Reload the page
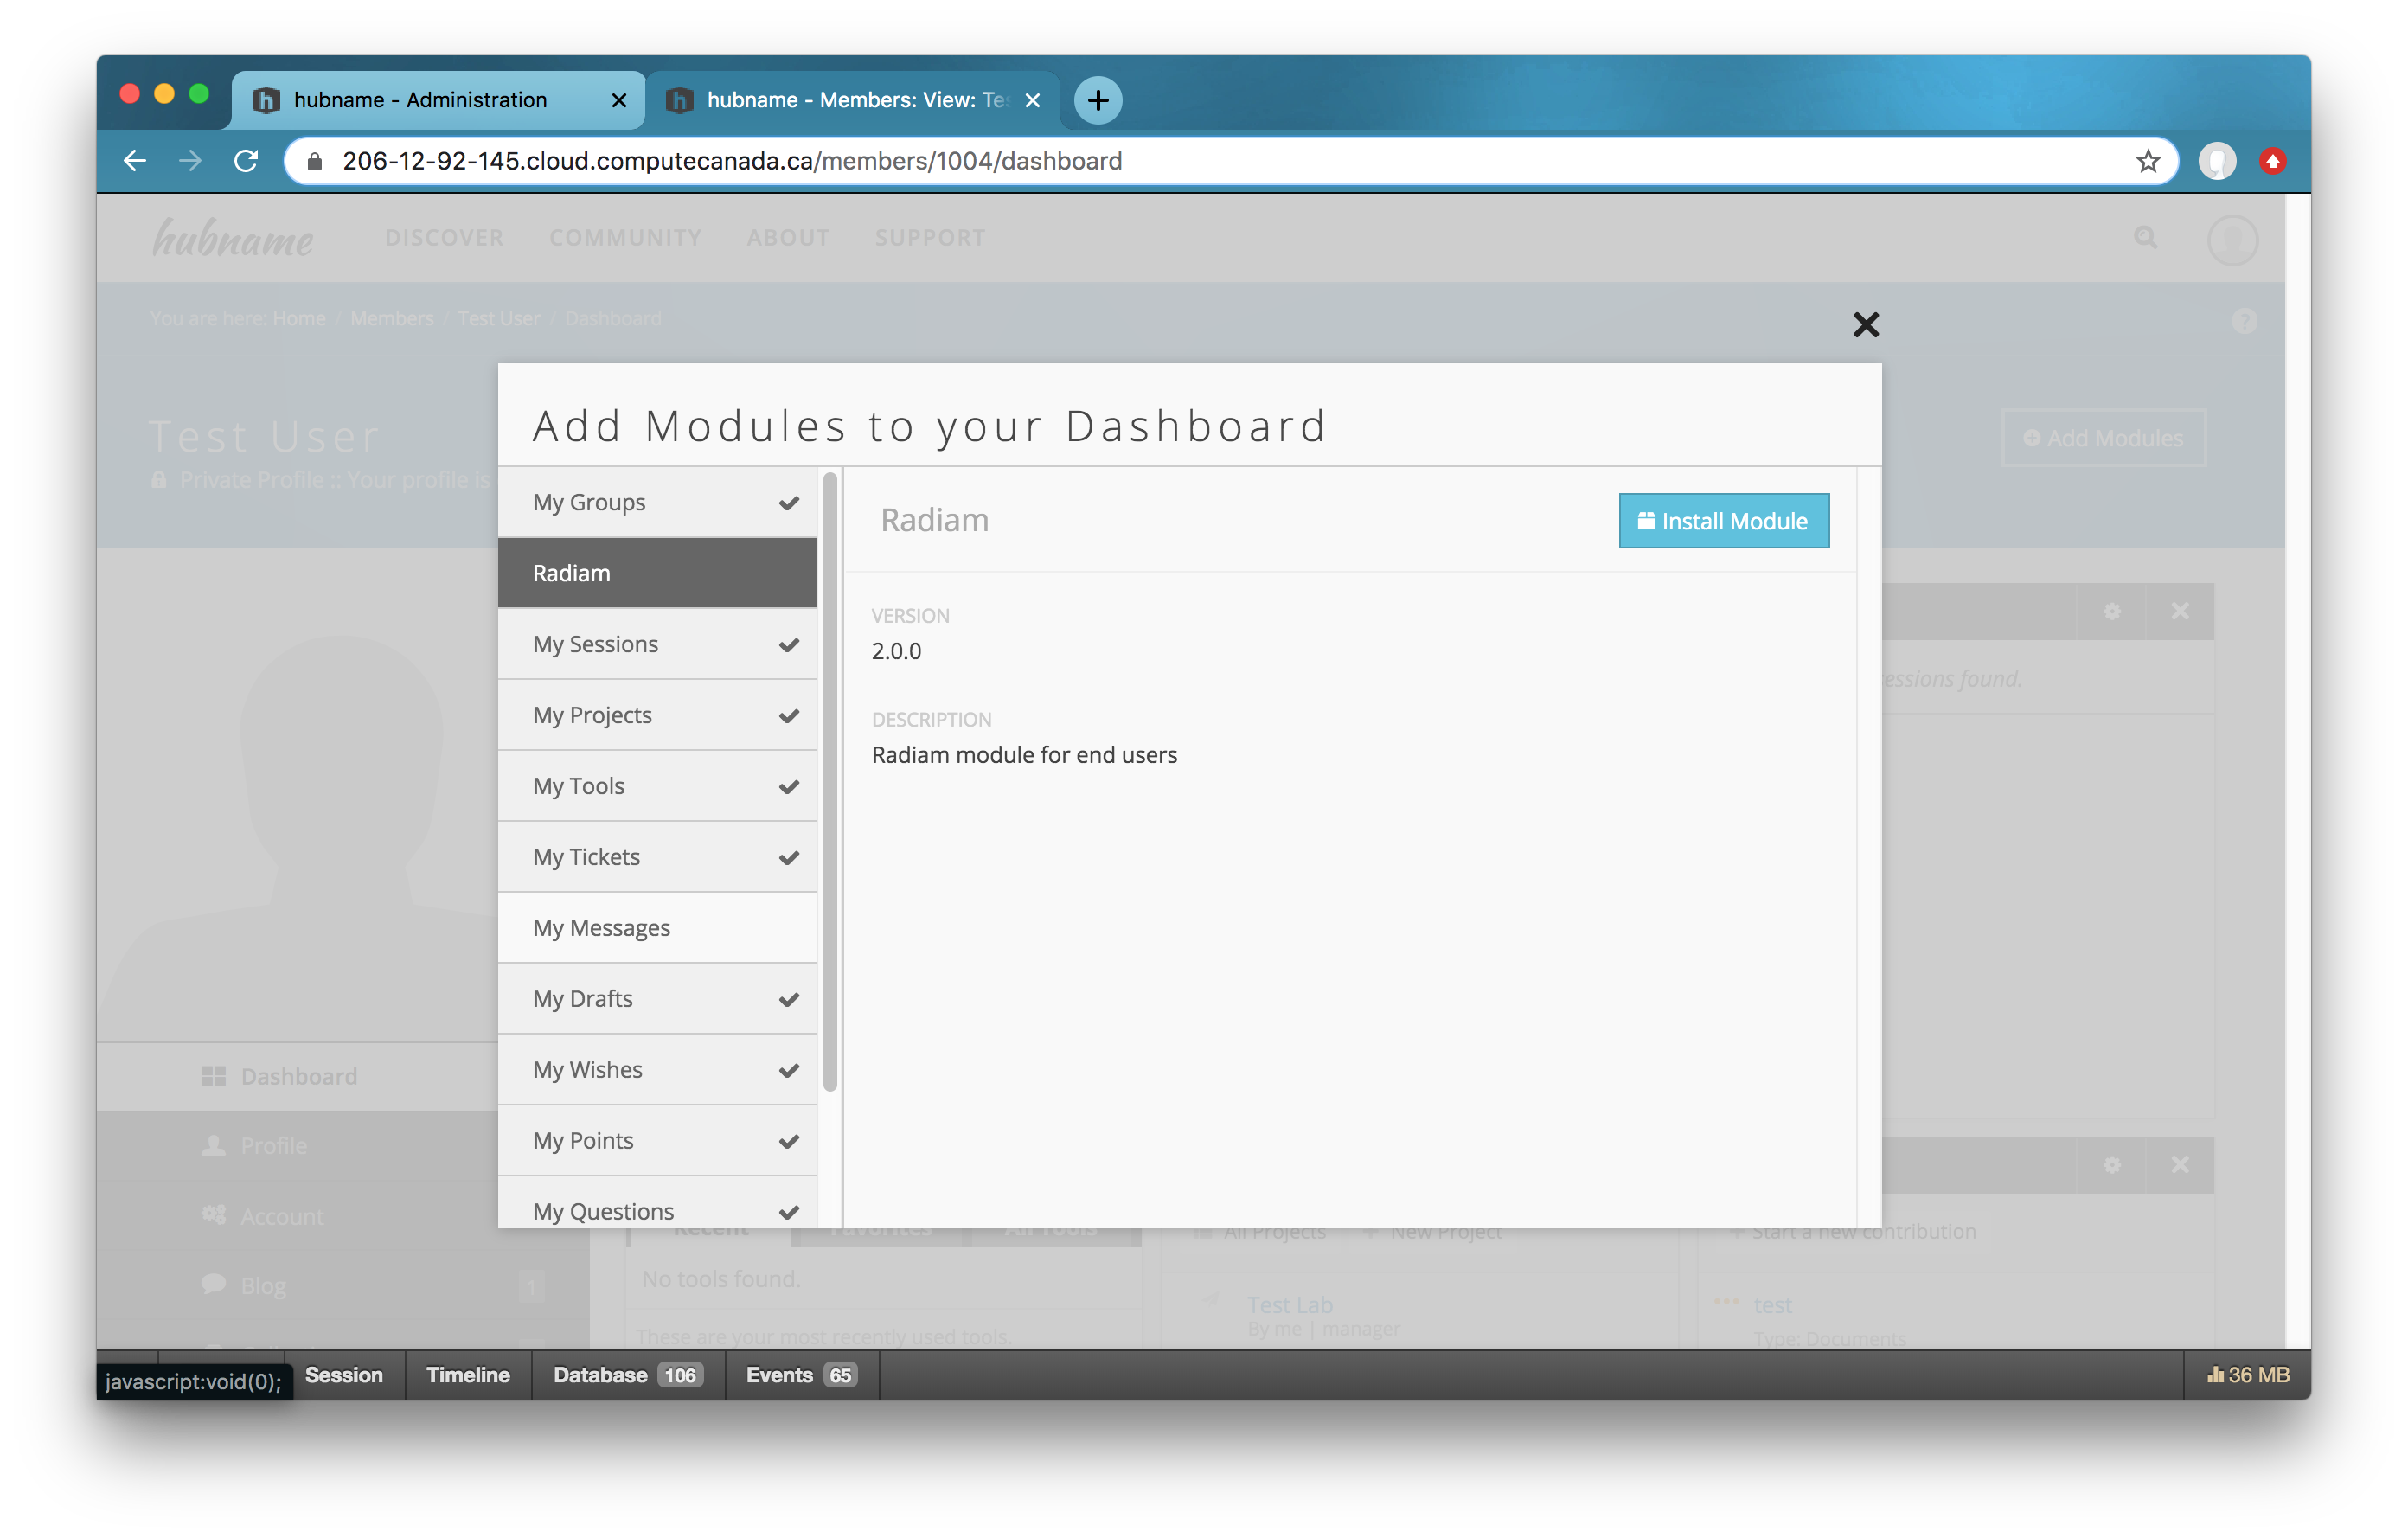 click(x=246, y=161)
